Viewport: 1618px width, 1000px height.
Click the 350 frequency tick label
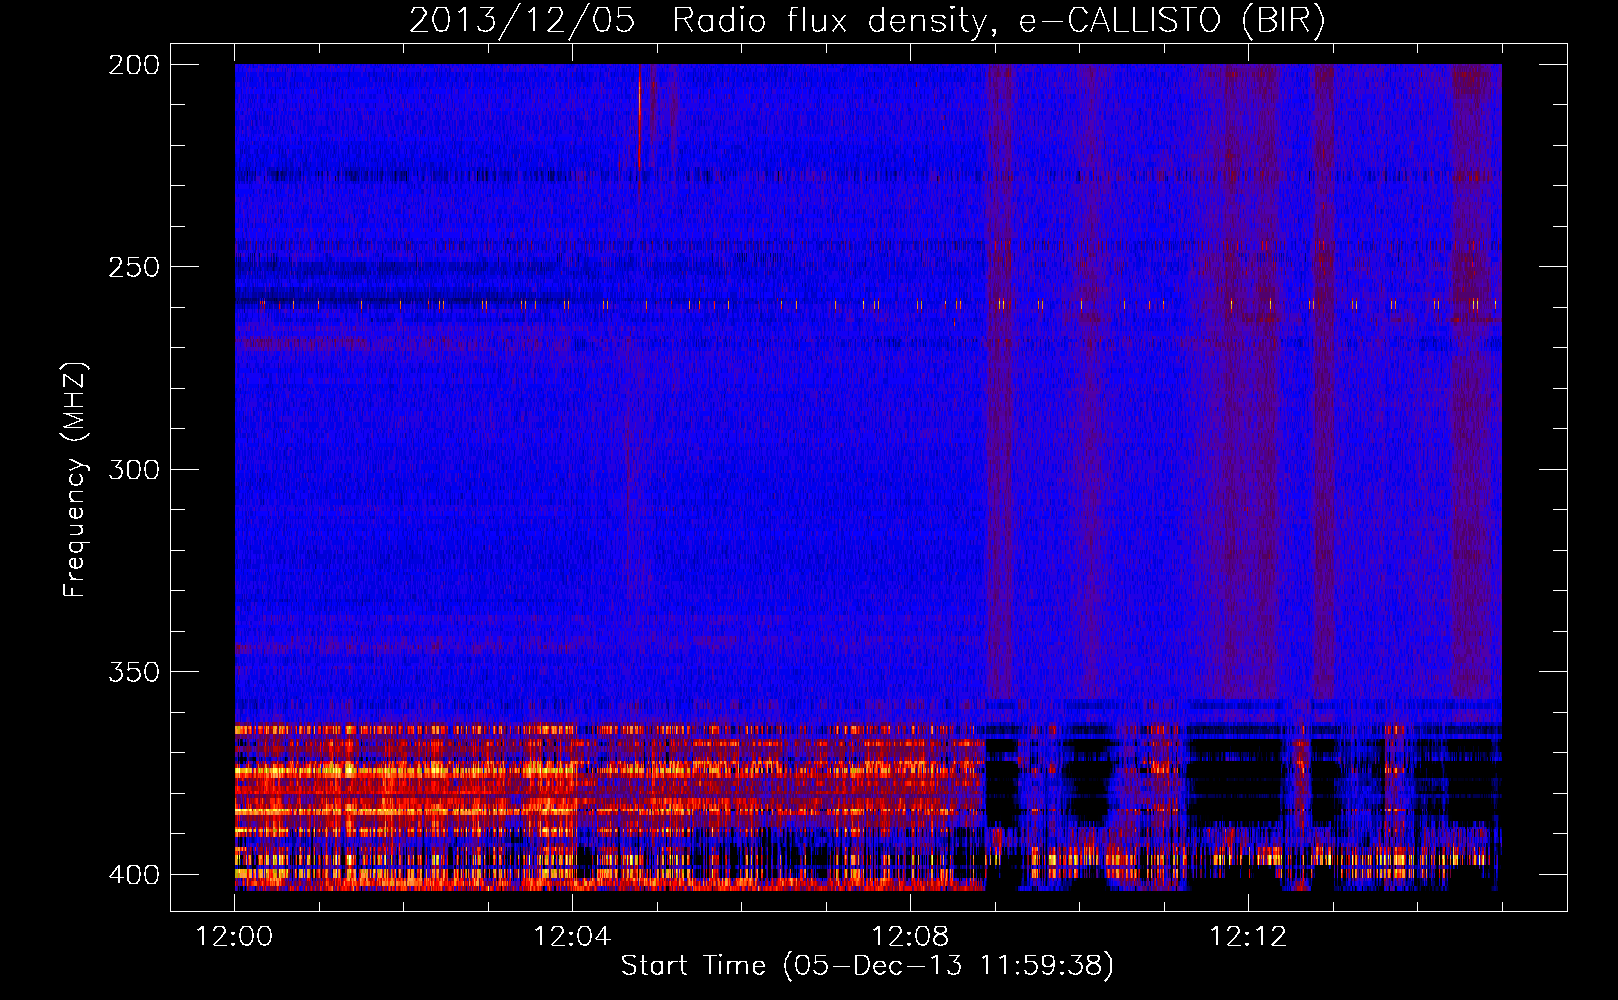[x=133, y=671]
